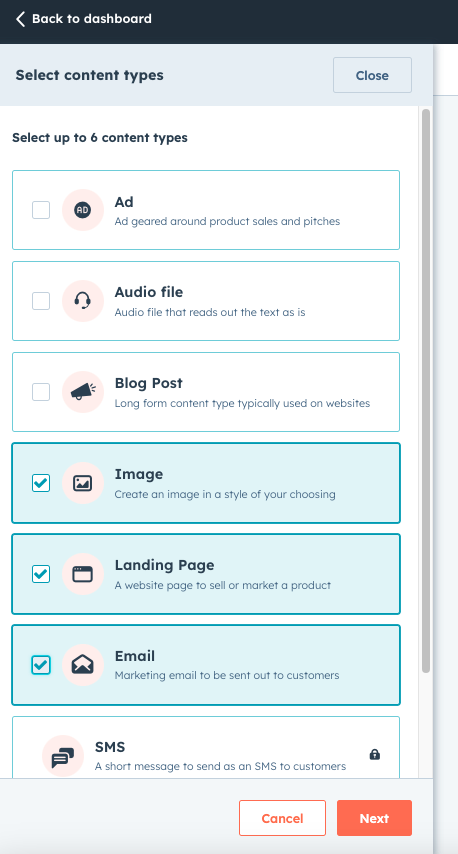Image resolution: width=458 pixels, height=854 pixels.
Task: Click the Landing Page browser icon
Action: coord(83,574)
